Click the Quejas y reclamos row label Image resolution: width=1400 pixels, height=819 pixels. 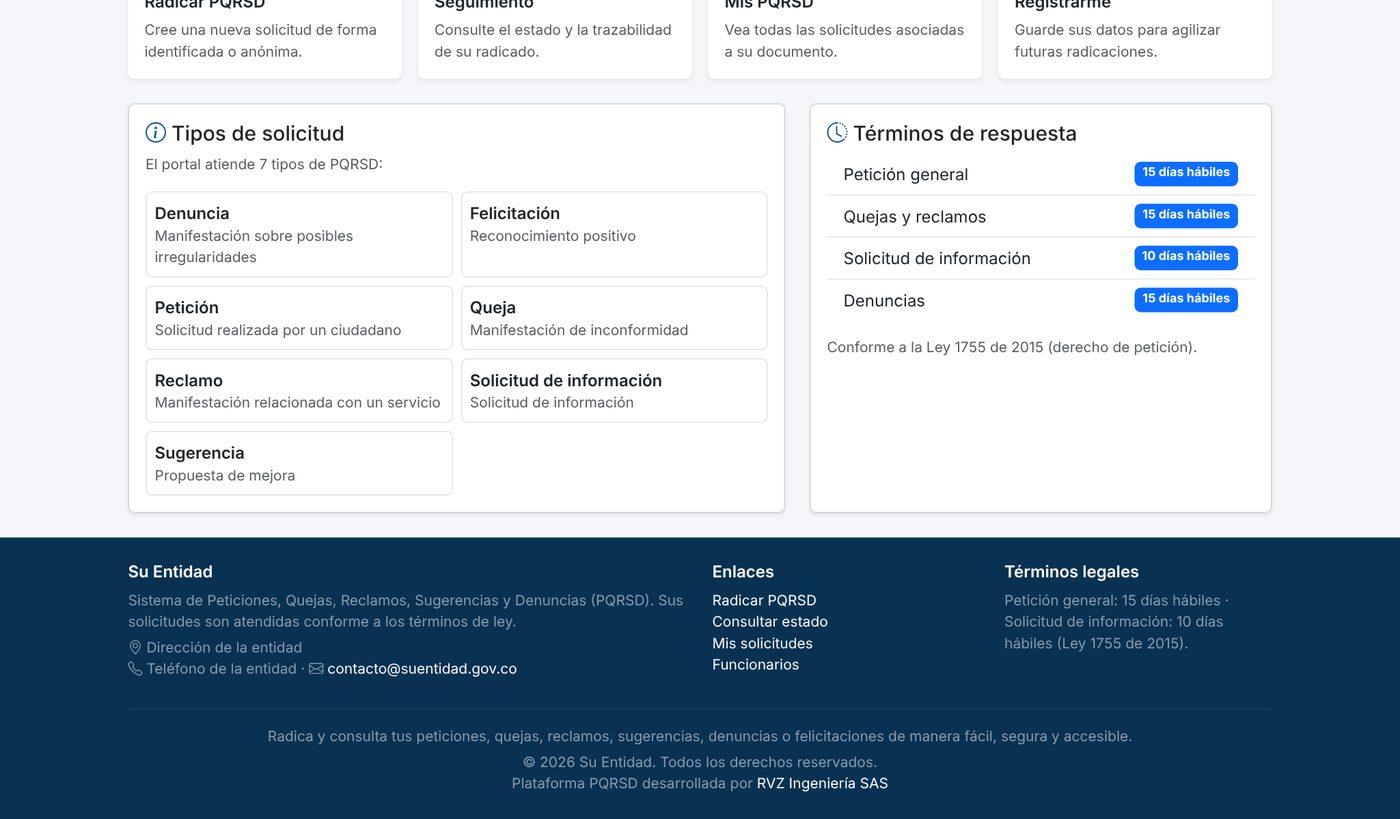(x=915, y=217)
